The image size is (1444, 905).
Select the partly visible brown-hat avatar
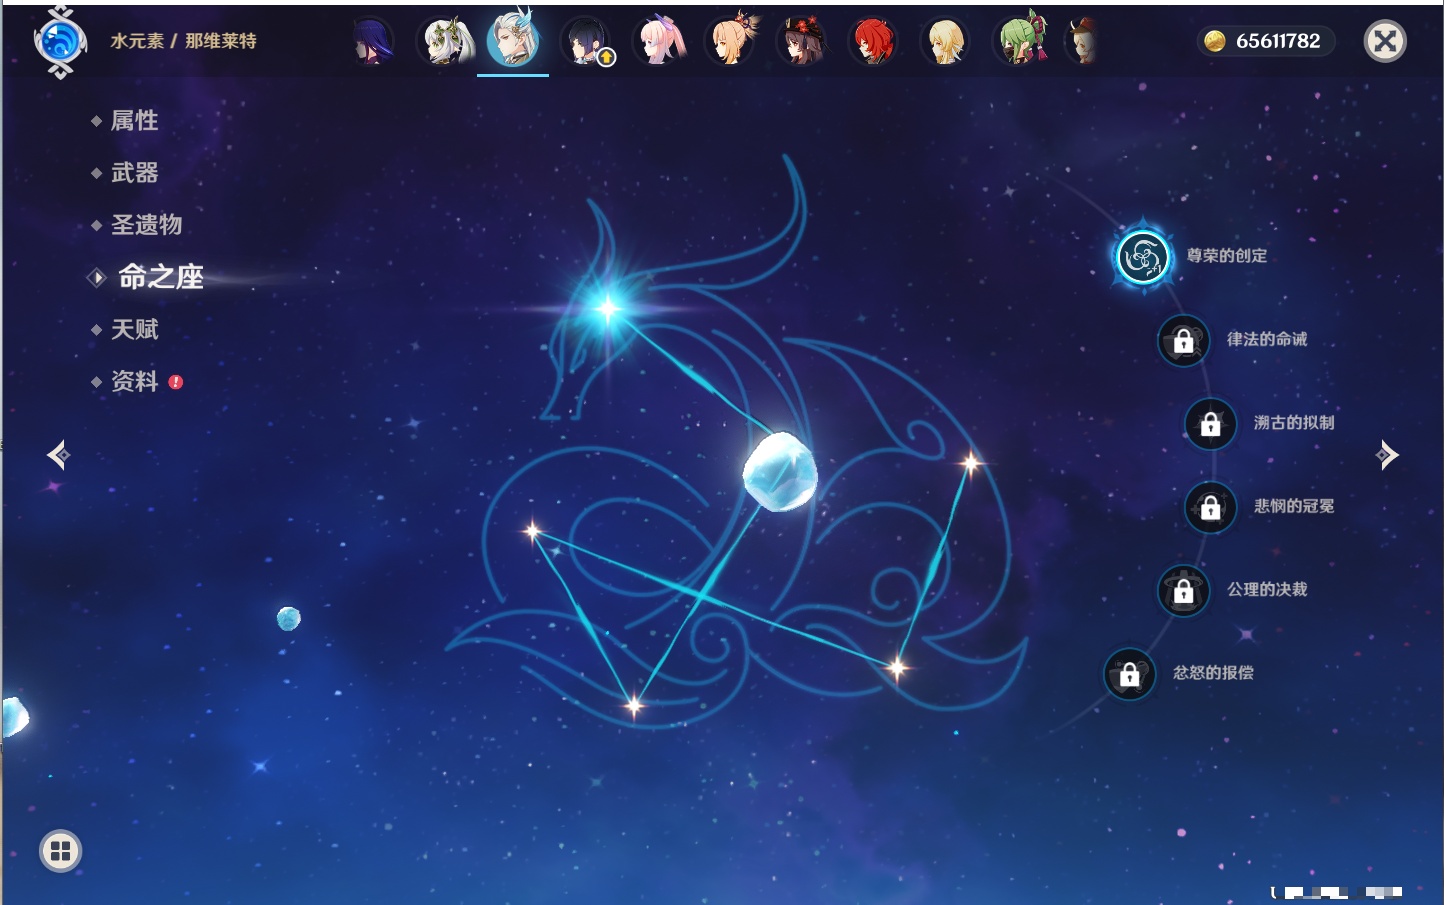click(x=1082, y=41)
